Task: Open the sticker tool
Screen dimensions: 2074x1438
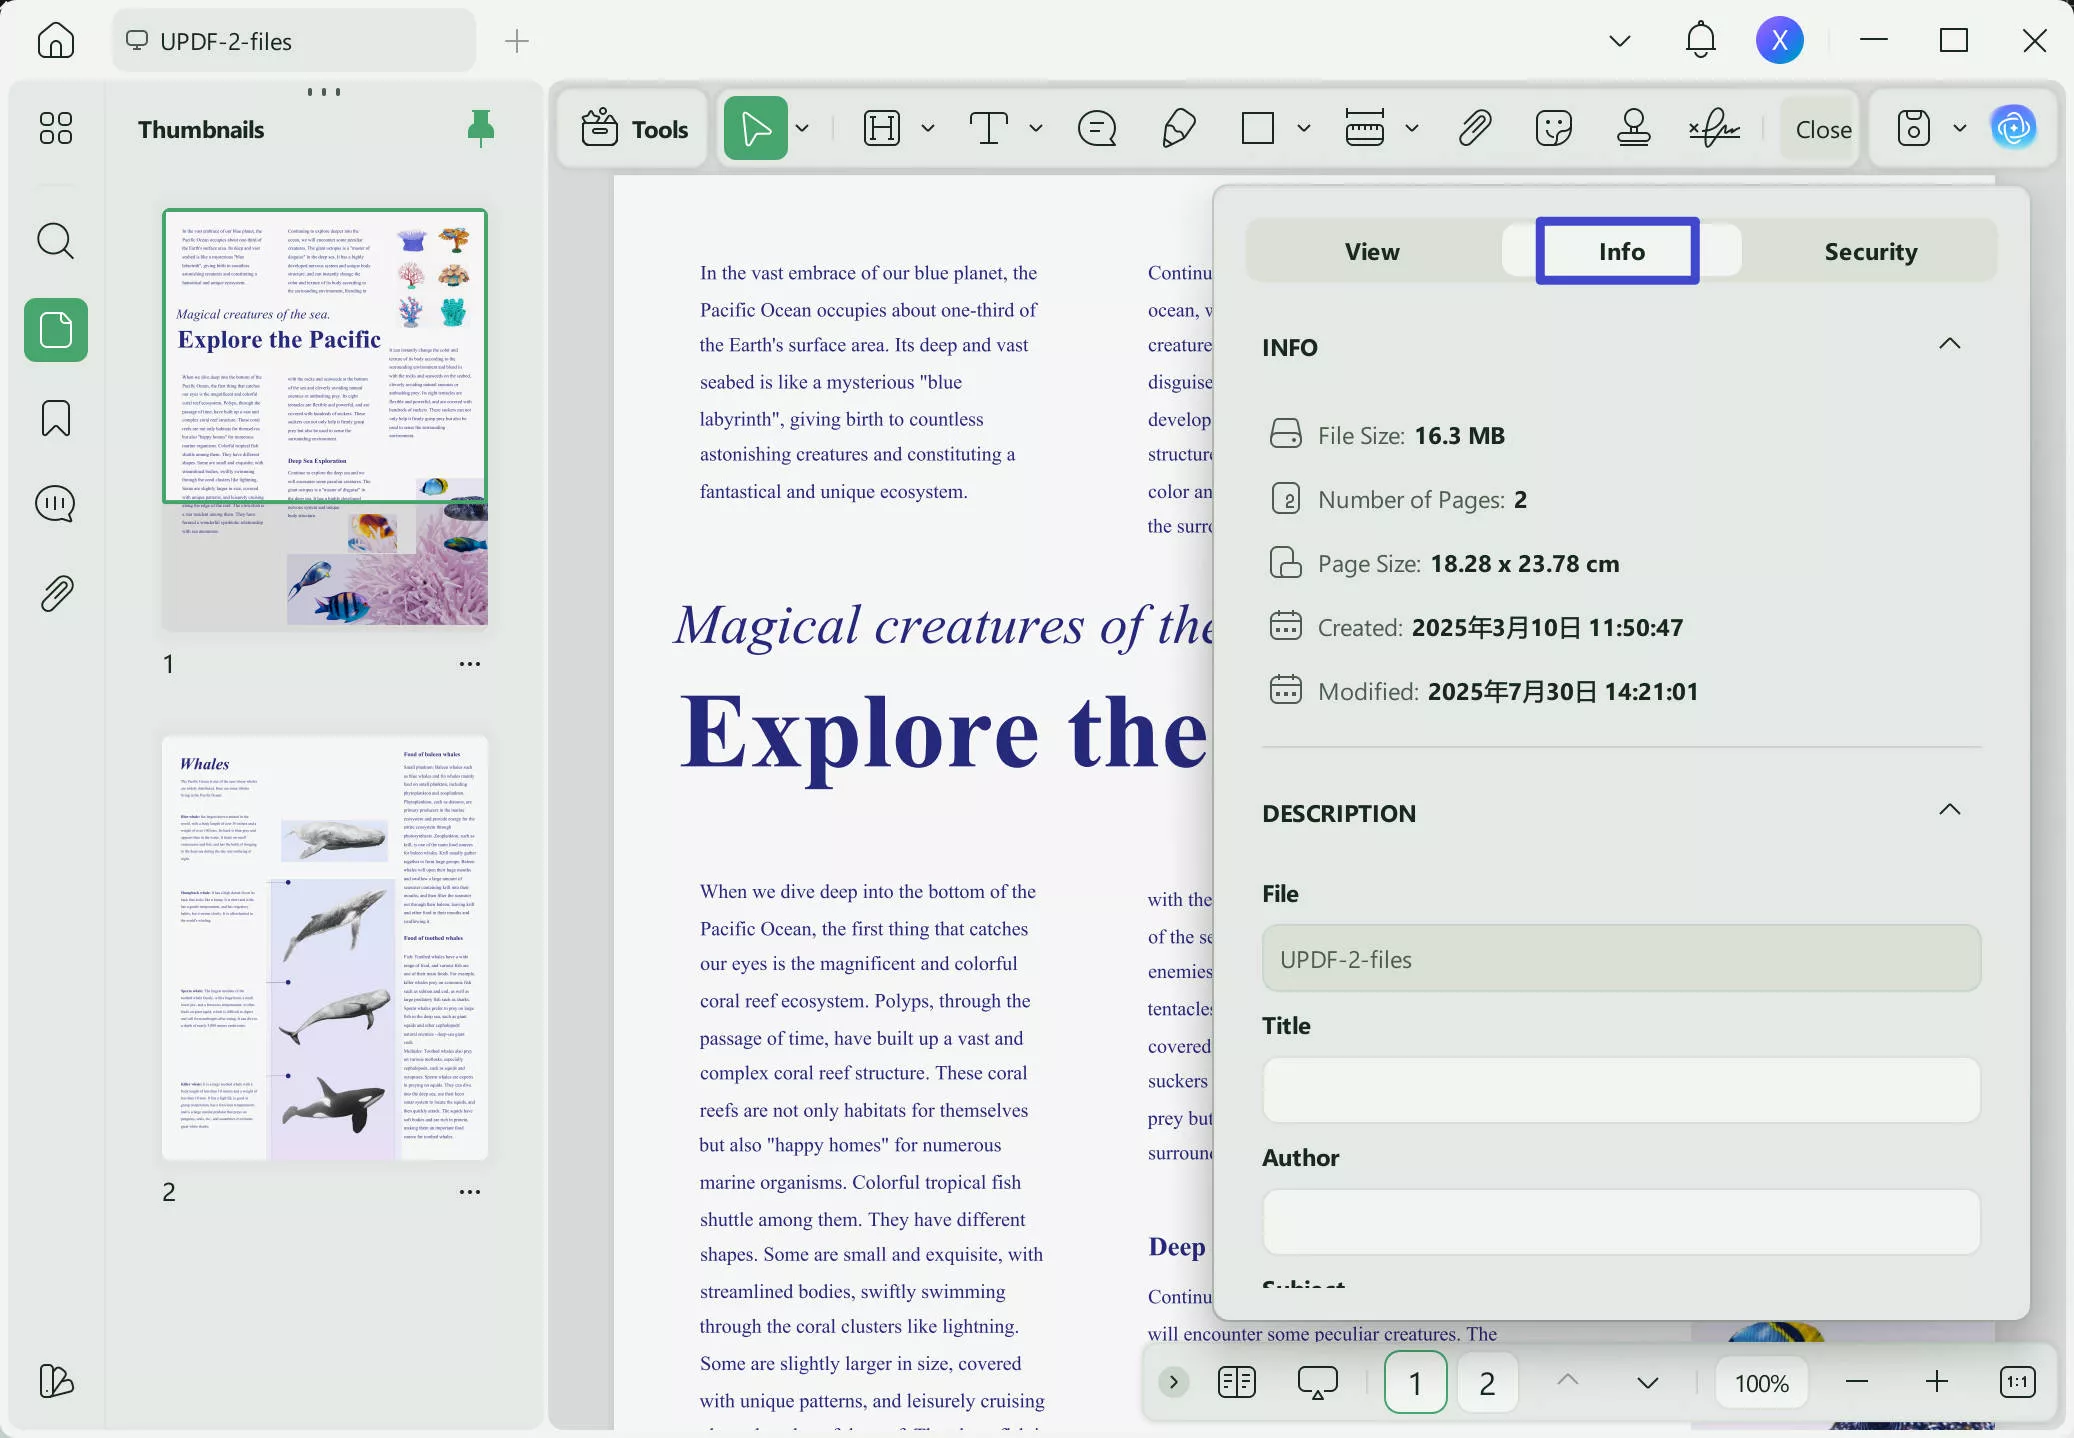Action: click(1553, 128)
